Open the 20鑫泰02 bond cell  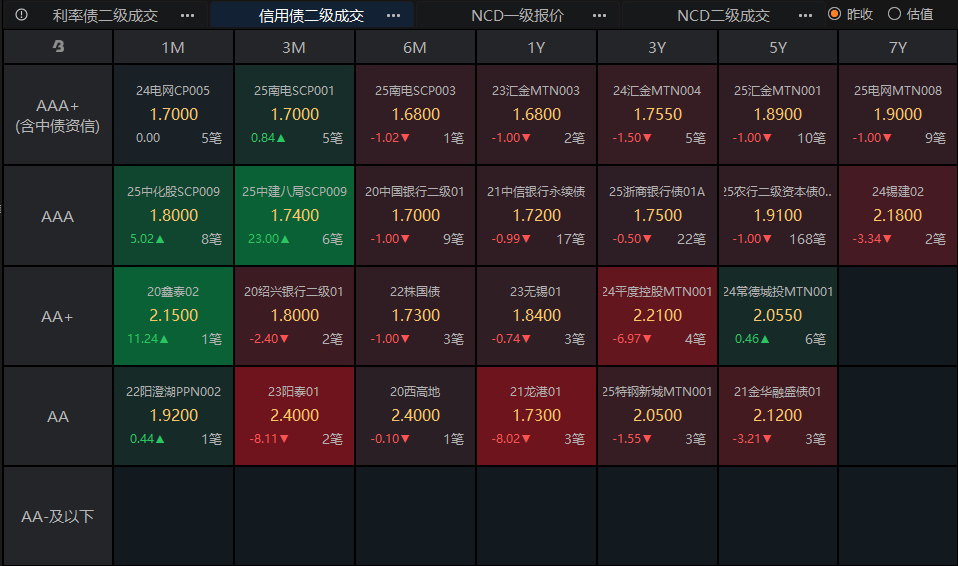point(173,316)
